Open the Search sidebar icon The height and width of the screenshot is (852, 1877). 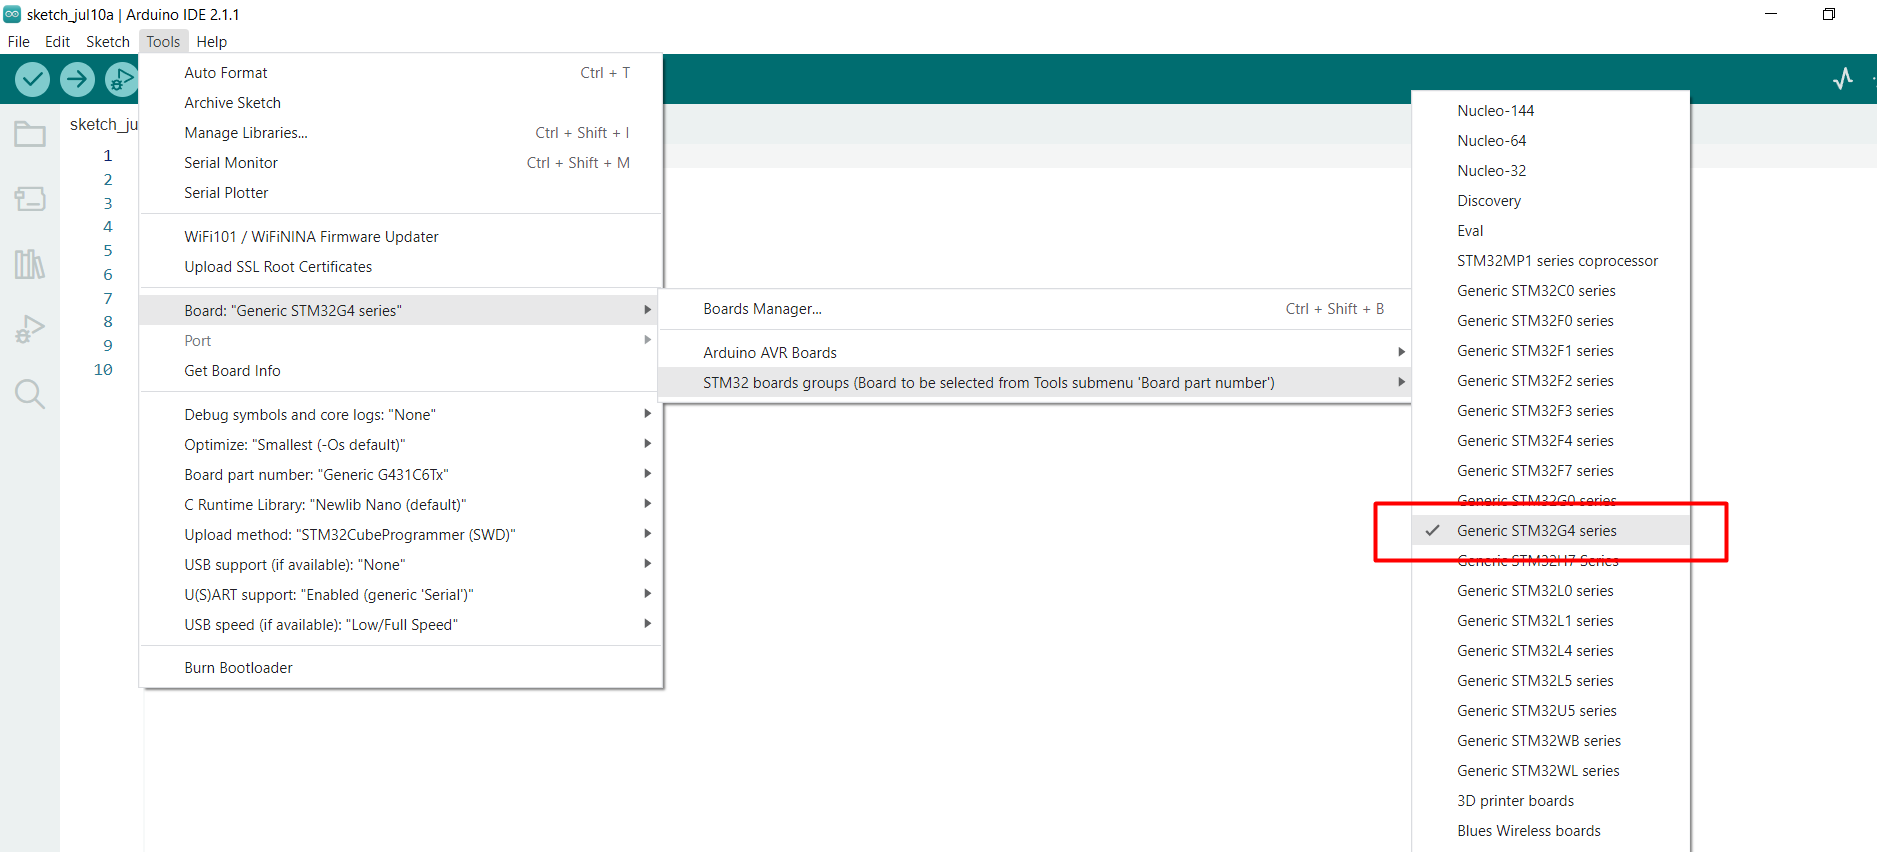click(x=30, y=394)
